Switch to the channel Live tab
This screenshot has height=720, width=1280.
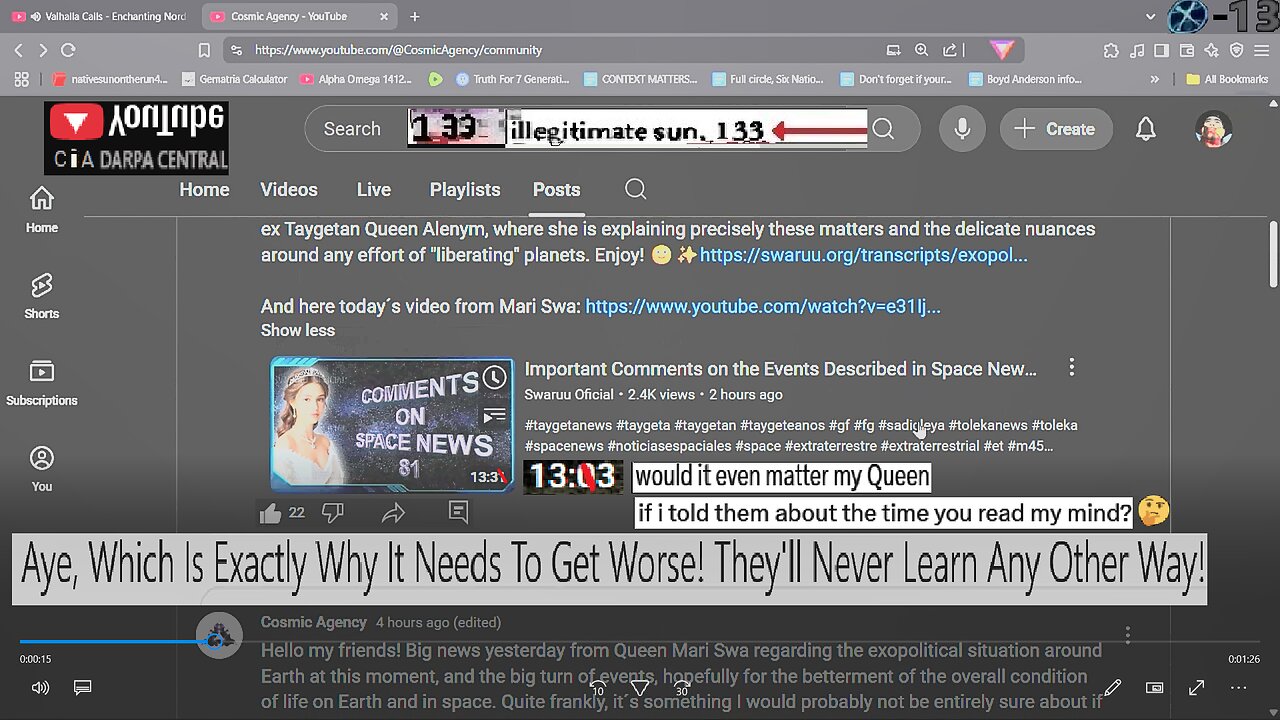click(374, 190)
